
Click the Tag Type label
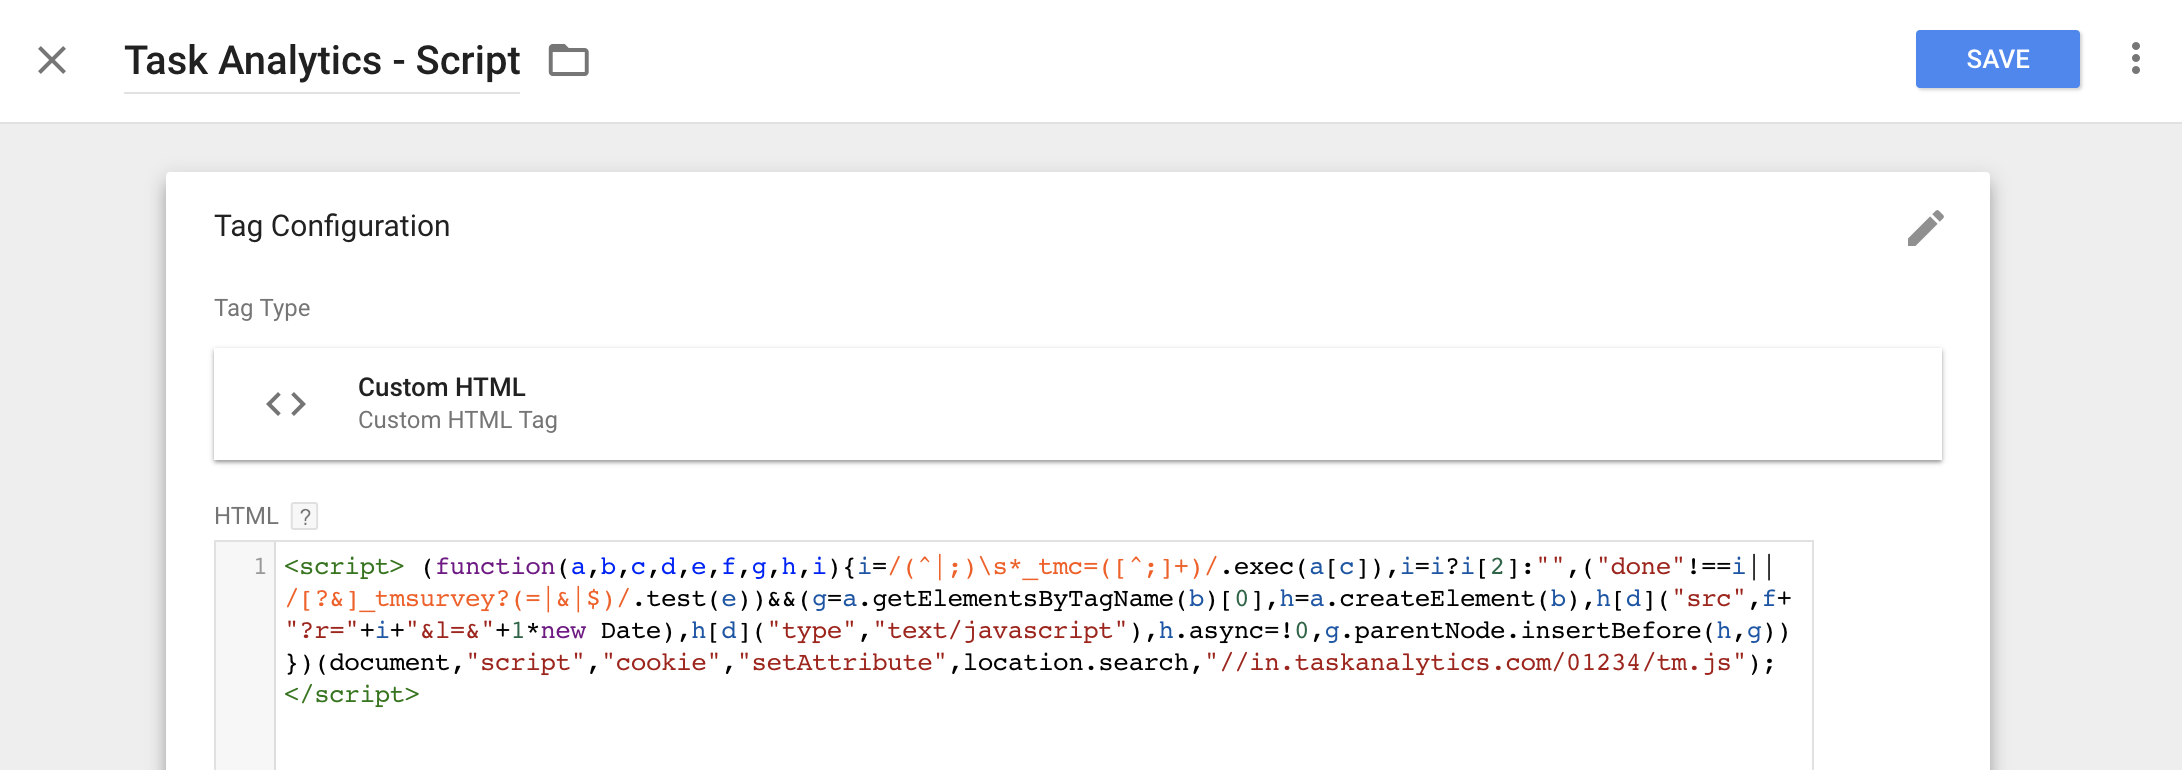tap(262, 308)
